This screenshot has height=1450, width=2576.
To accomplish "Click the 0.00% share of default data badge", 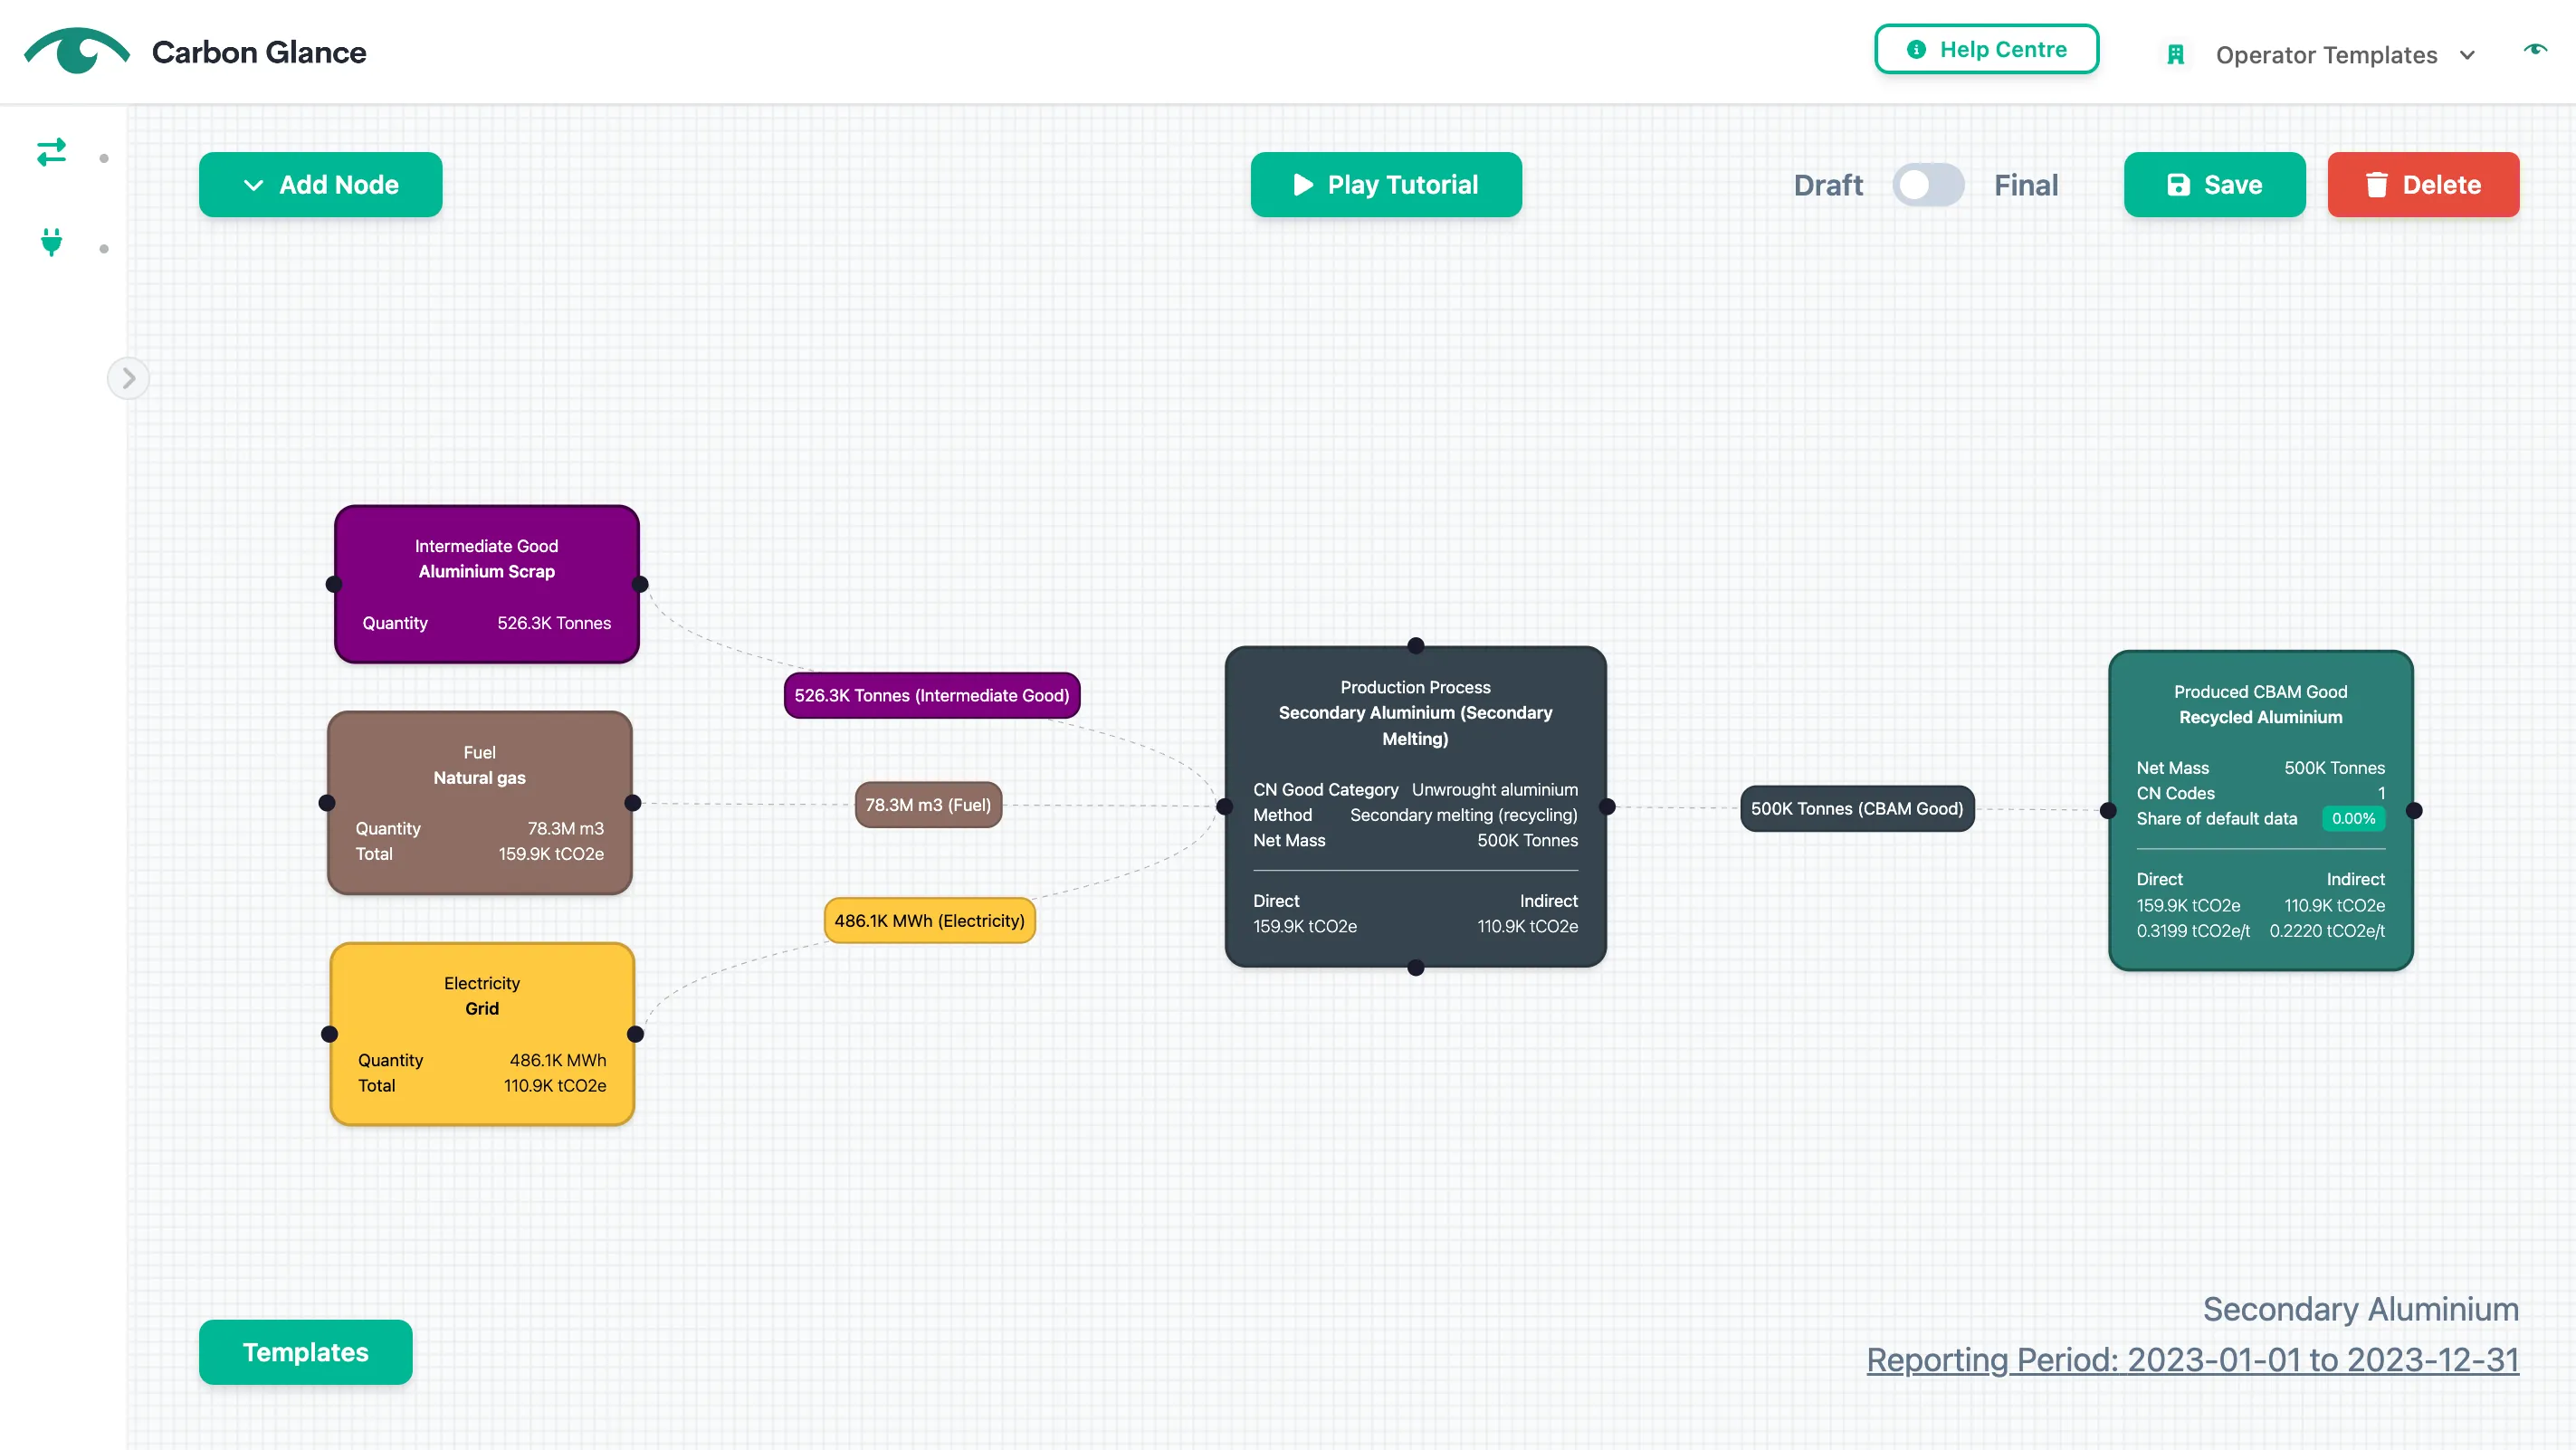I will (2353, 818).
